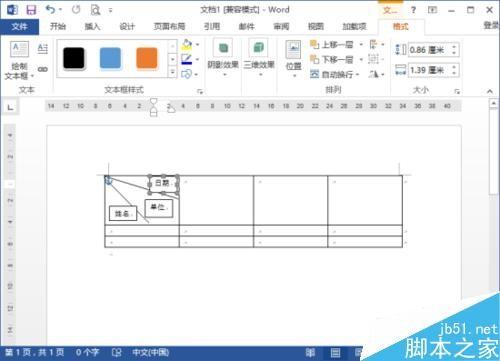Switch to the 设计 (Design) tab
This screenshot has width=500, height=361.
pyautogui.click(x=127, y=26)
